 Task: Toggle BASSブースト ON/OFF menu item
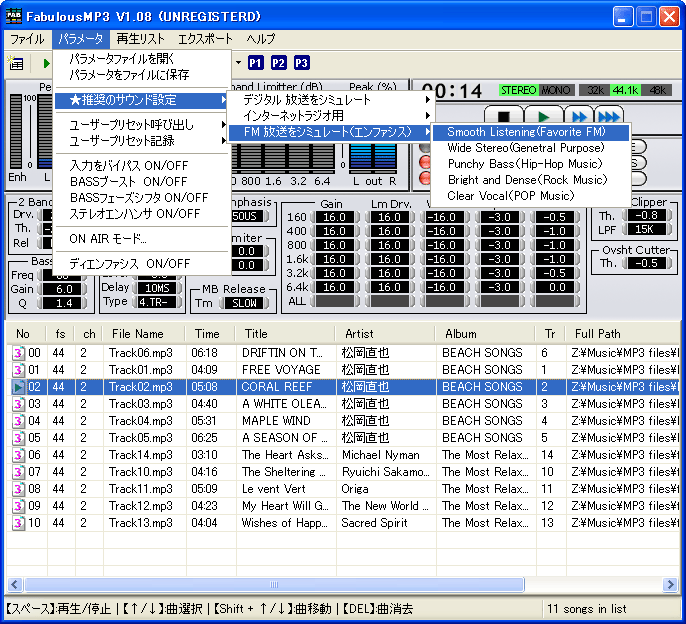tap(142, 182)
